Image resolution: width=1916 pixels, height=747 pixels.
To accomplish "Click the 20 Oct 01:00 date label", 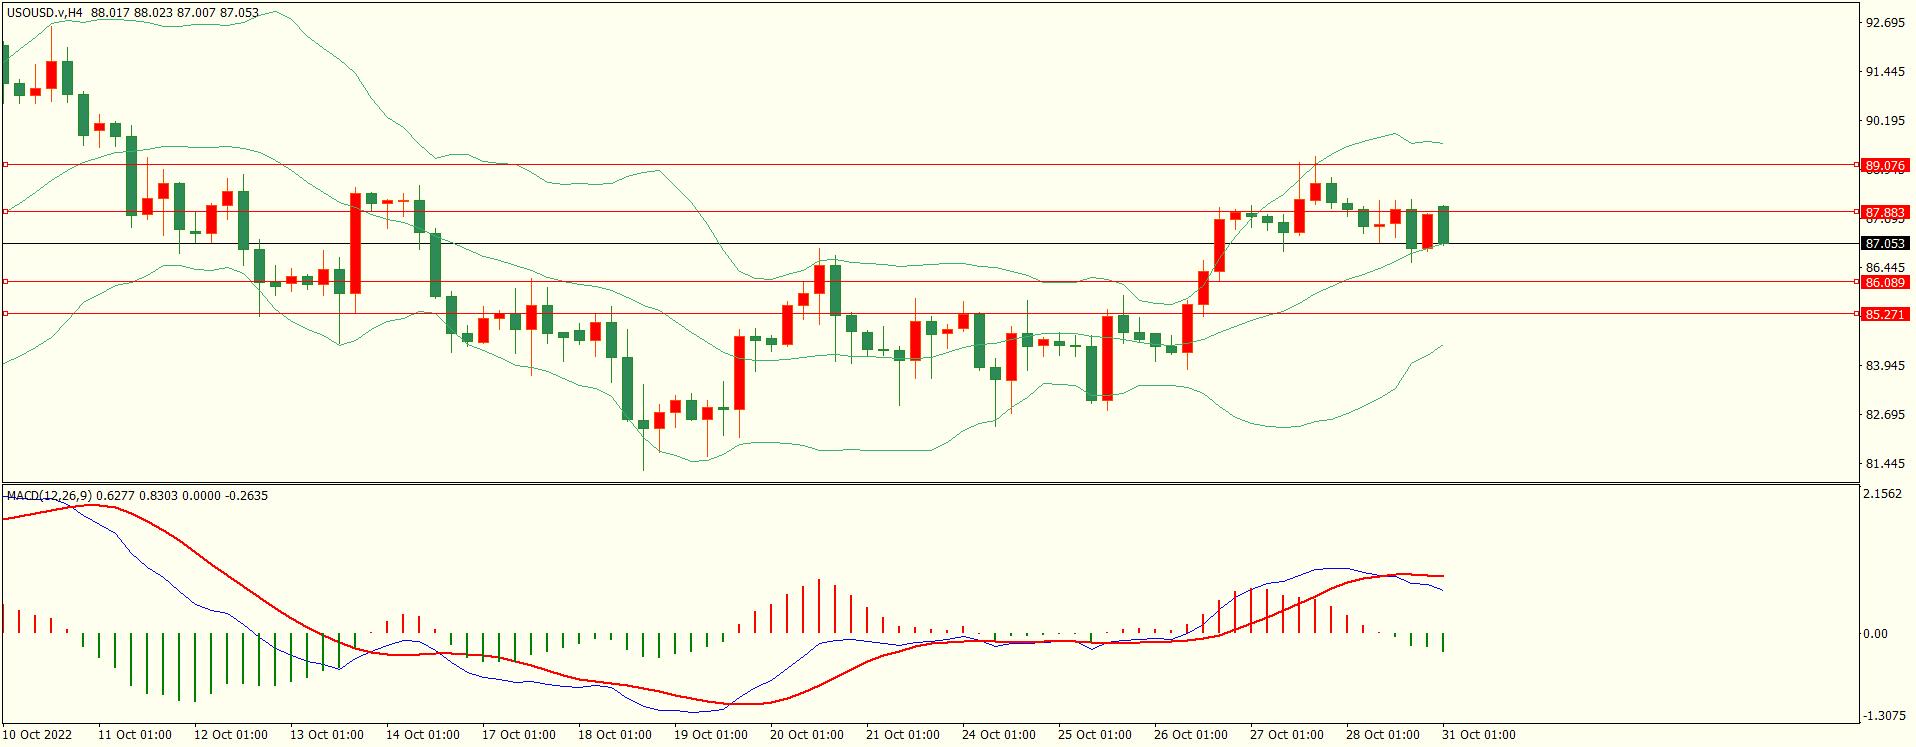I will coord(806,734).
